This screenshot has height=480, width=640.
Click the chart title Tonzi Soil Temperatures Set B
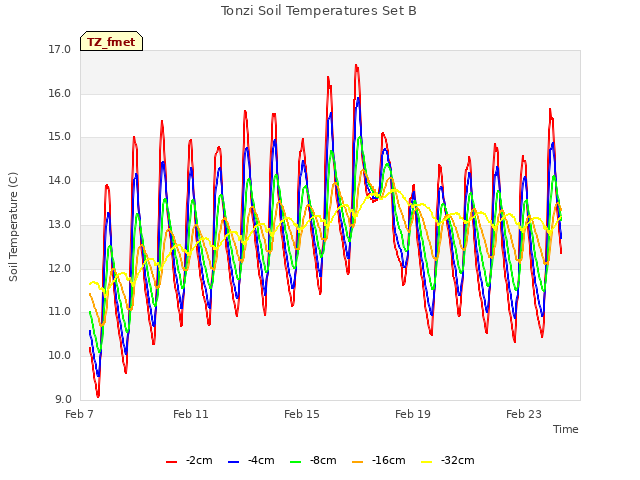click(x=319, y=11)
